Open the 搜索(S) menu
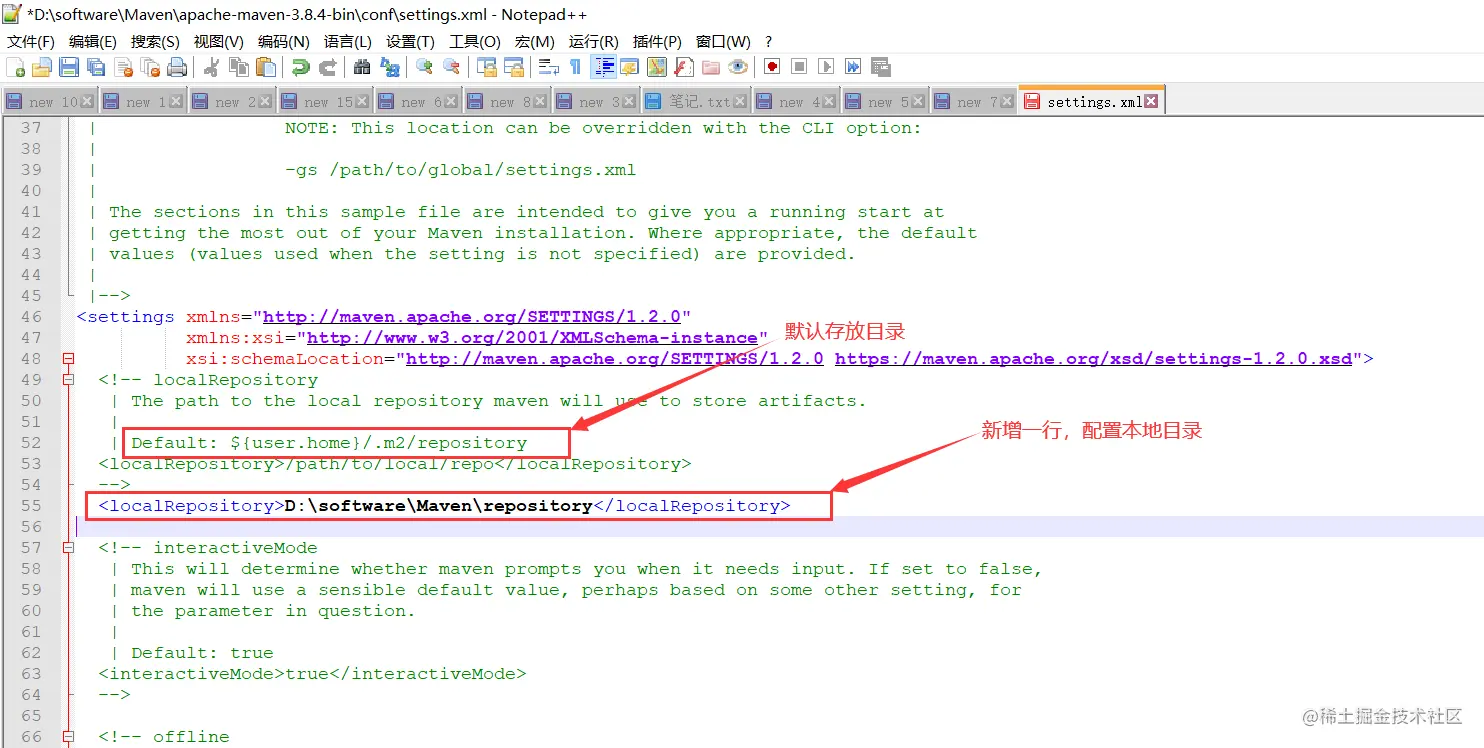 155,41
